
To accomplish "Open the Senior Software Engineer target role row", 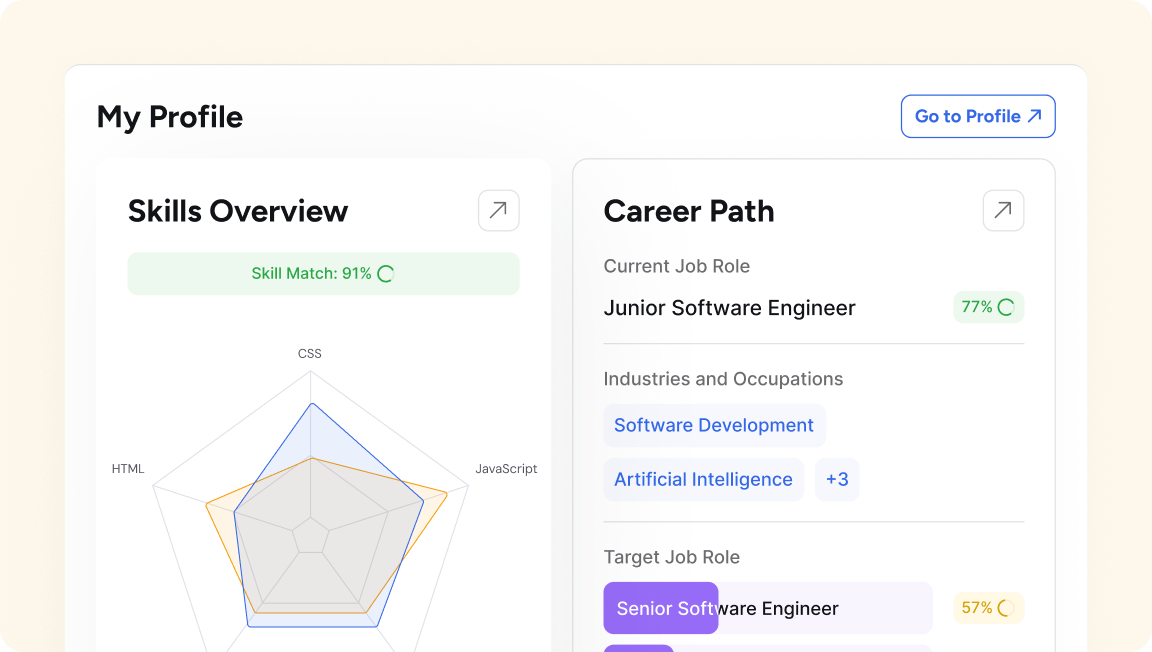I will [x=768, y=608].
